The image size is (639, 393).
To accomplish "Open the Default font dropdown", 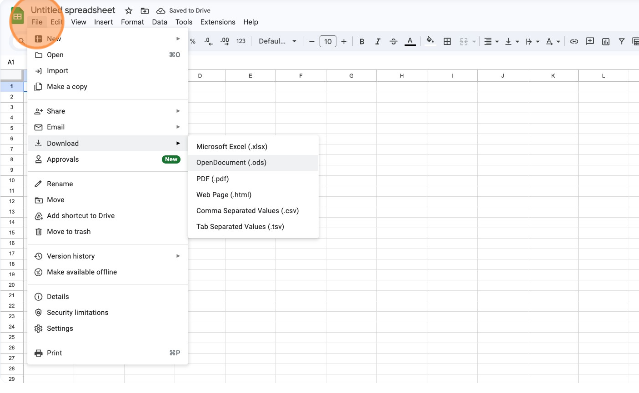I will point(277,42).
